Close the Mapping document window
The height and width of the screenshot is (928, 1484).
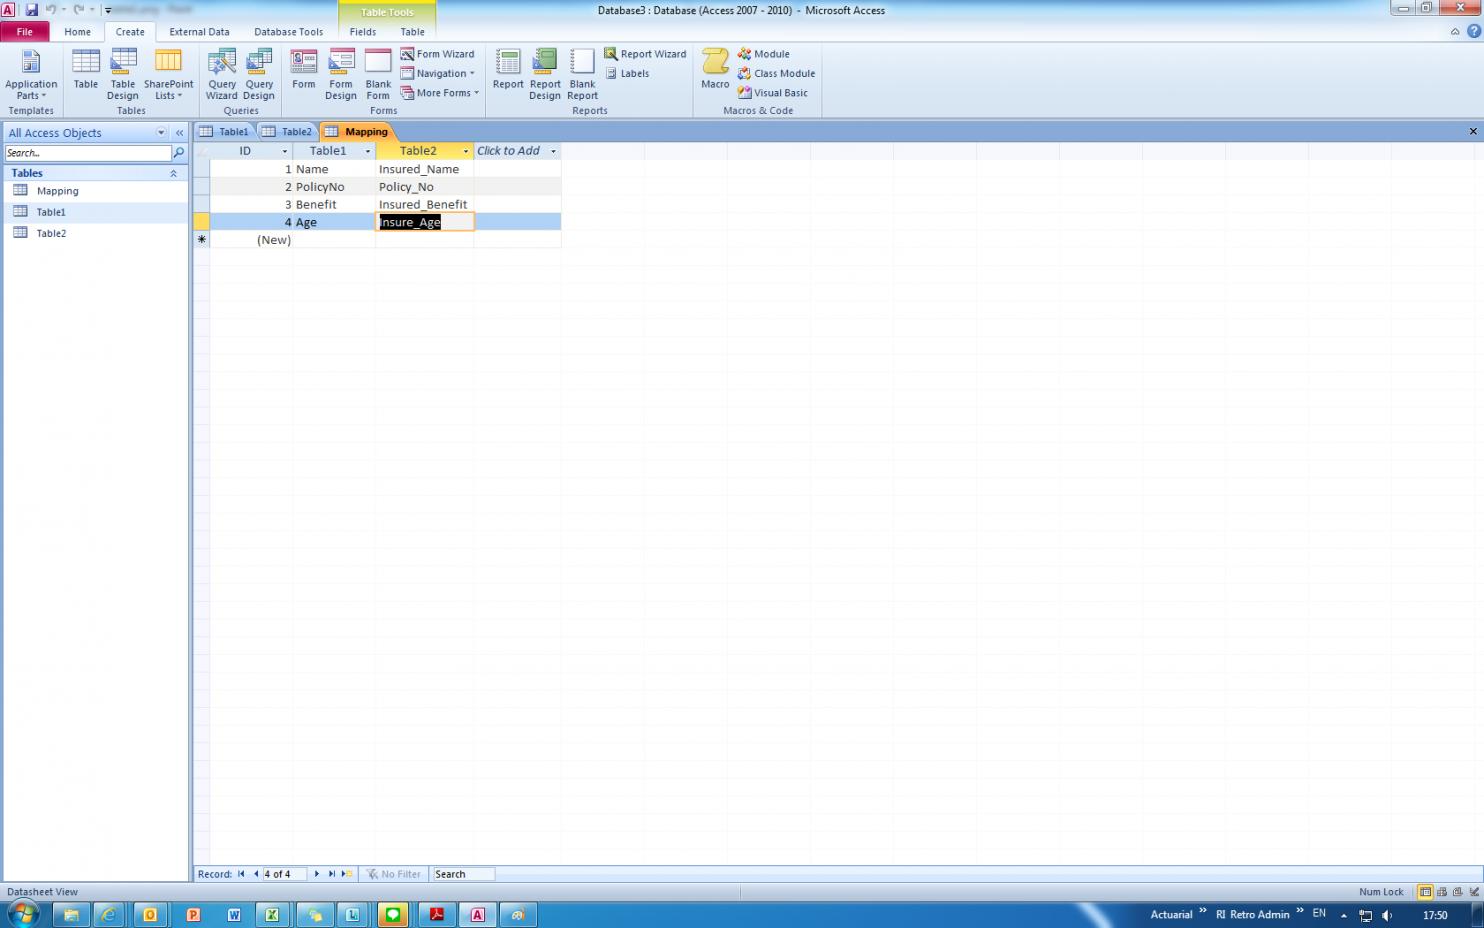tap(1473, 132)
